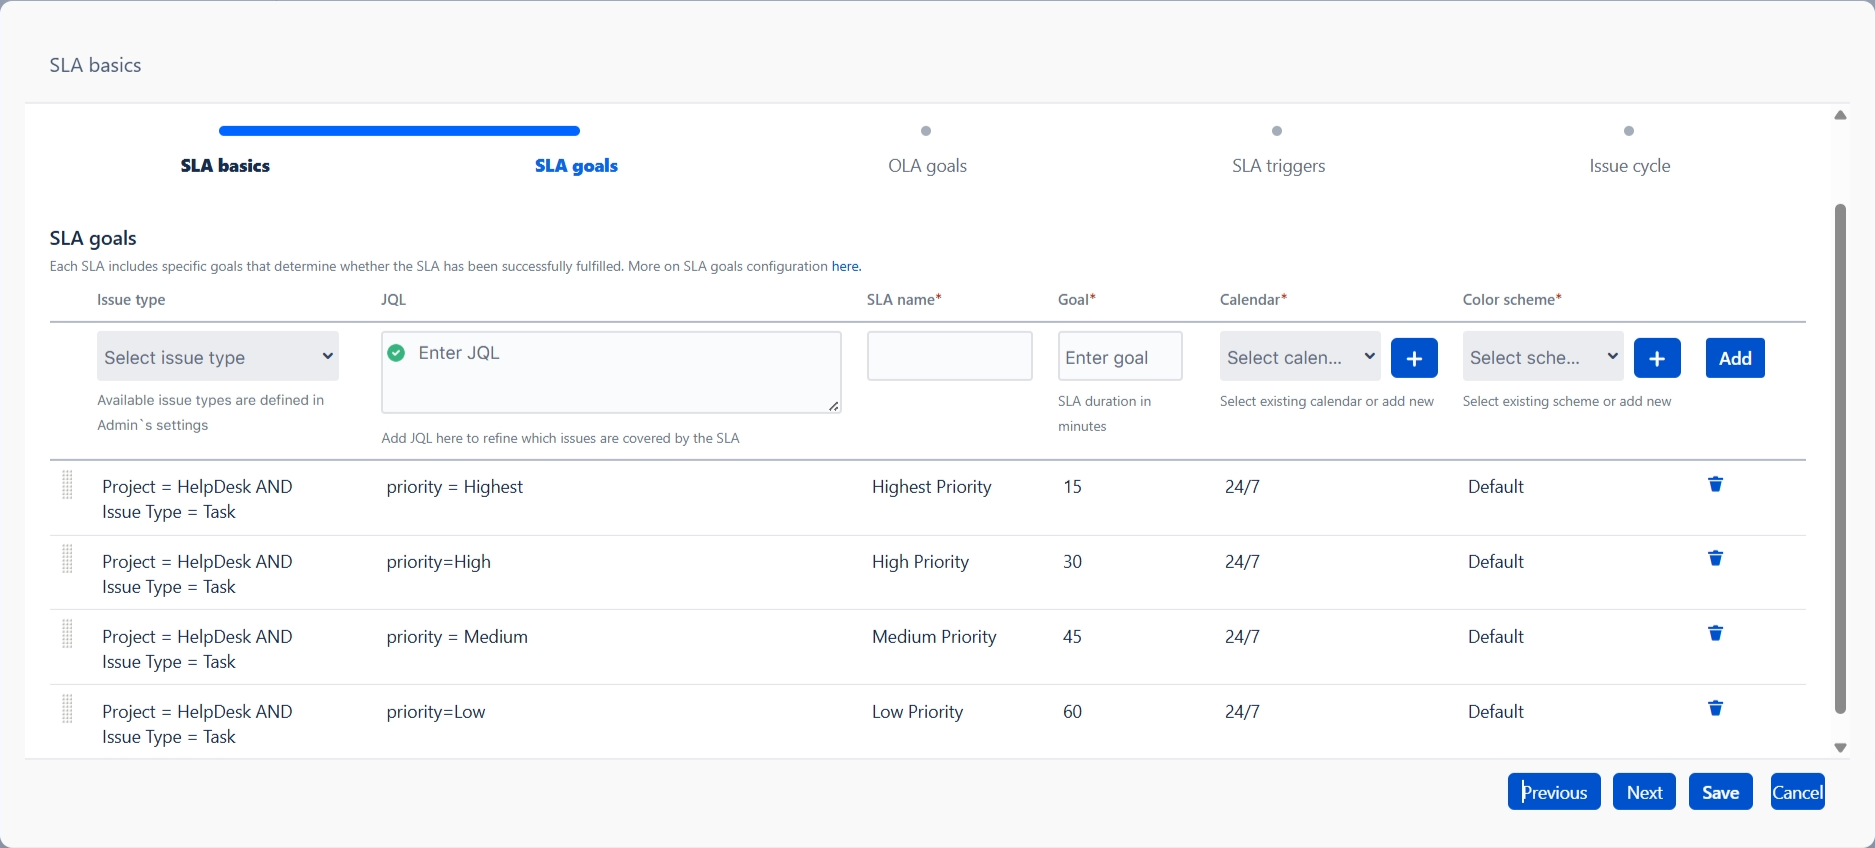
Task: Click drag handle of Low Priority row
Action: [68, 709]
